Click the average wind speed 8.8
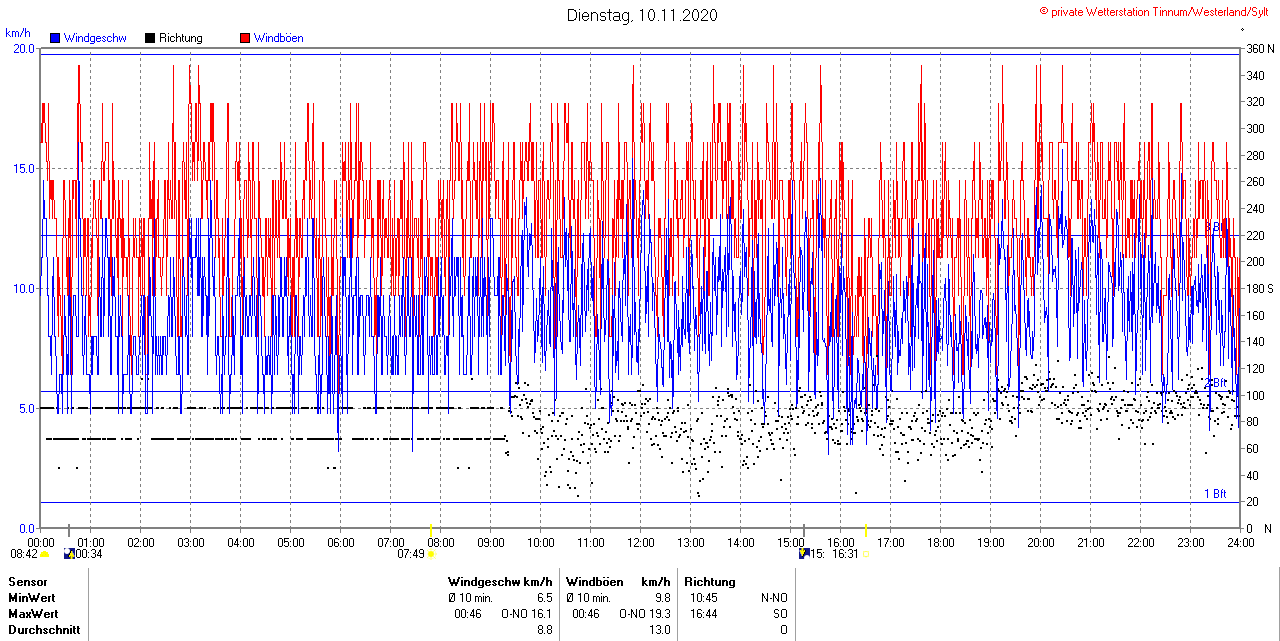Screen dimensions: 1280x641 (544, 630)
